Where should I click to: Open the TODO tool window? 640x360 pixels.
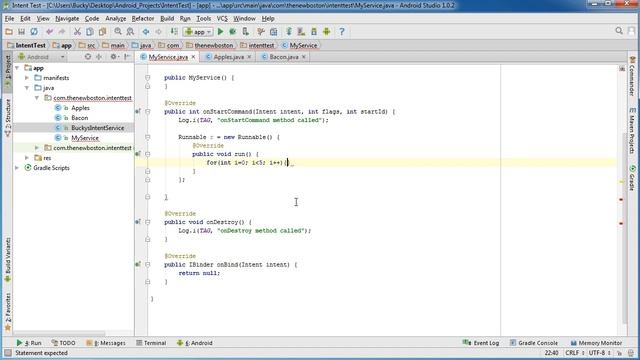64,343
